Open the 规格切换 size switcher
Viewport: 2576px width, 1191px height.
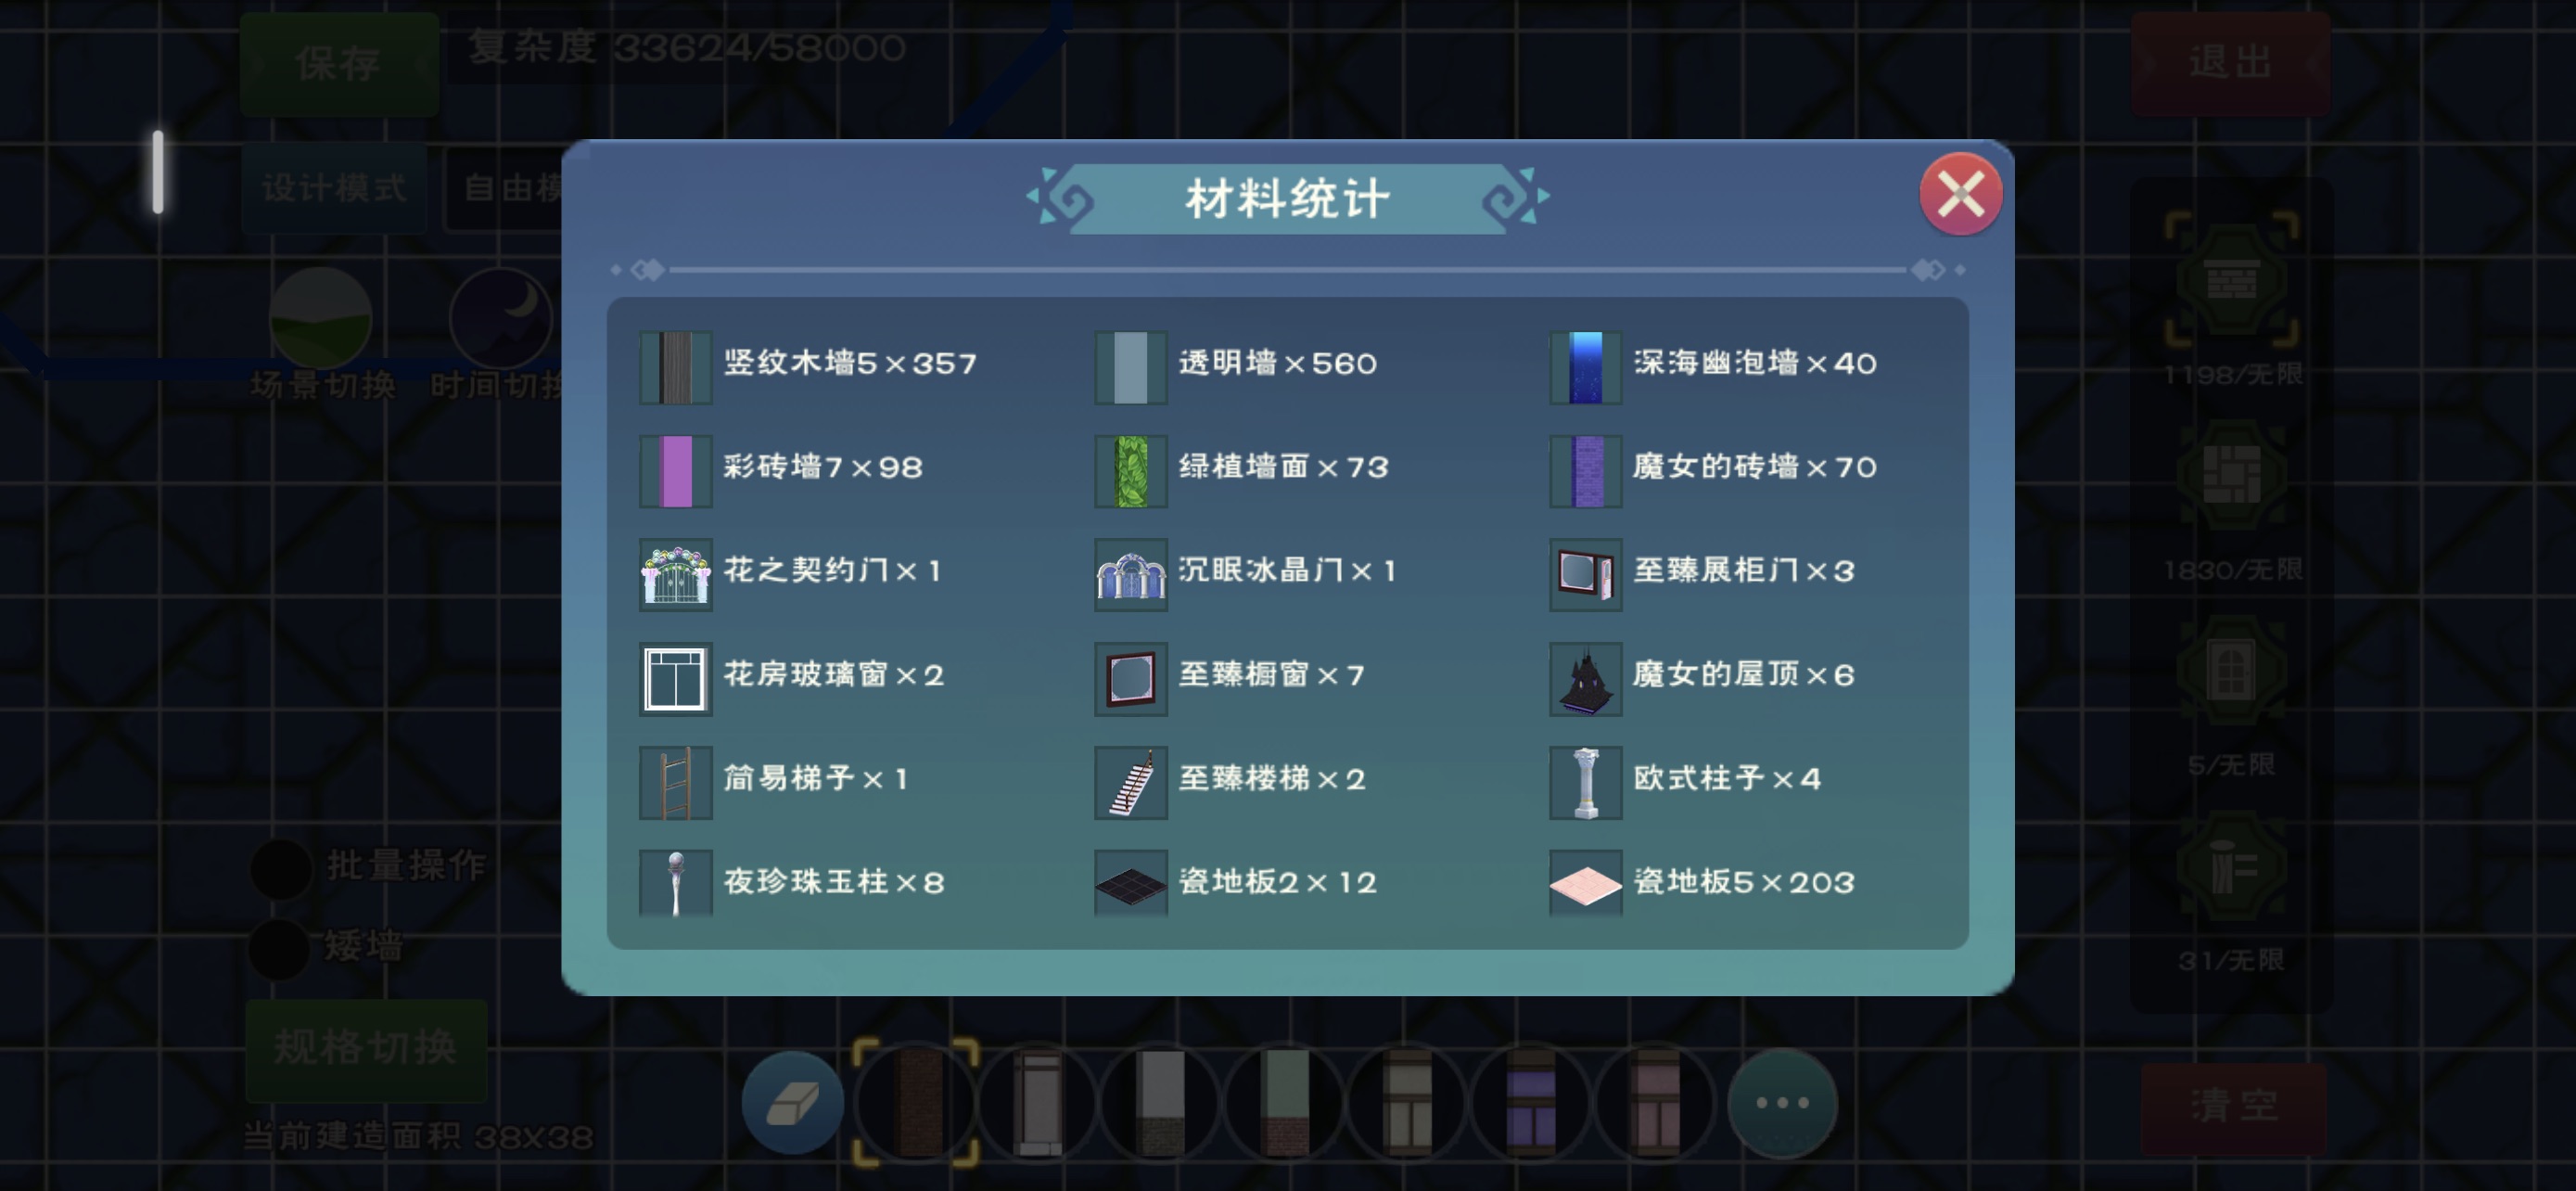coord(366,1048)
